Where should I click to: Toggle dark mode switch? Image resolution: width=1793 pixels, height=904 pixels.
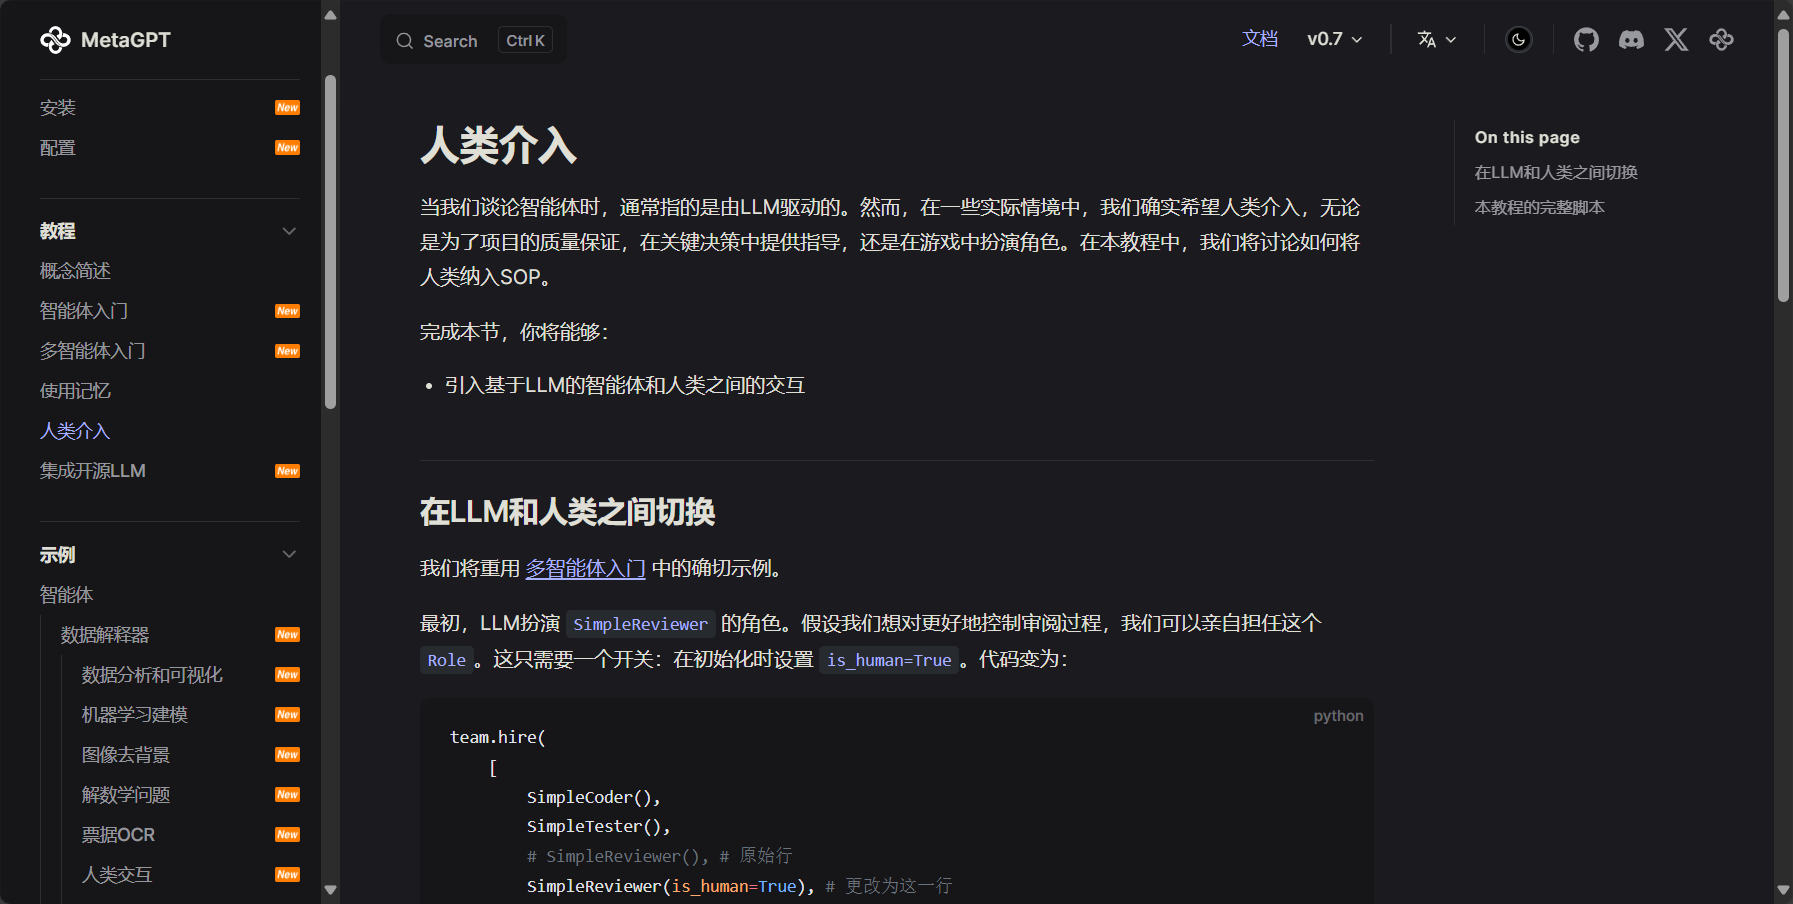pyautogui.click(x=1519, y=40)
